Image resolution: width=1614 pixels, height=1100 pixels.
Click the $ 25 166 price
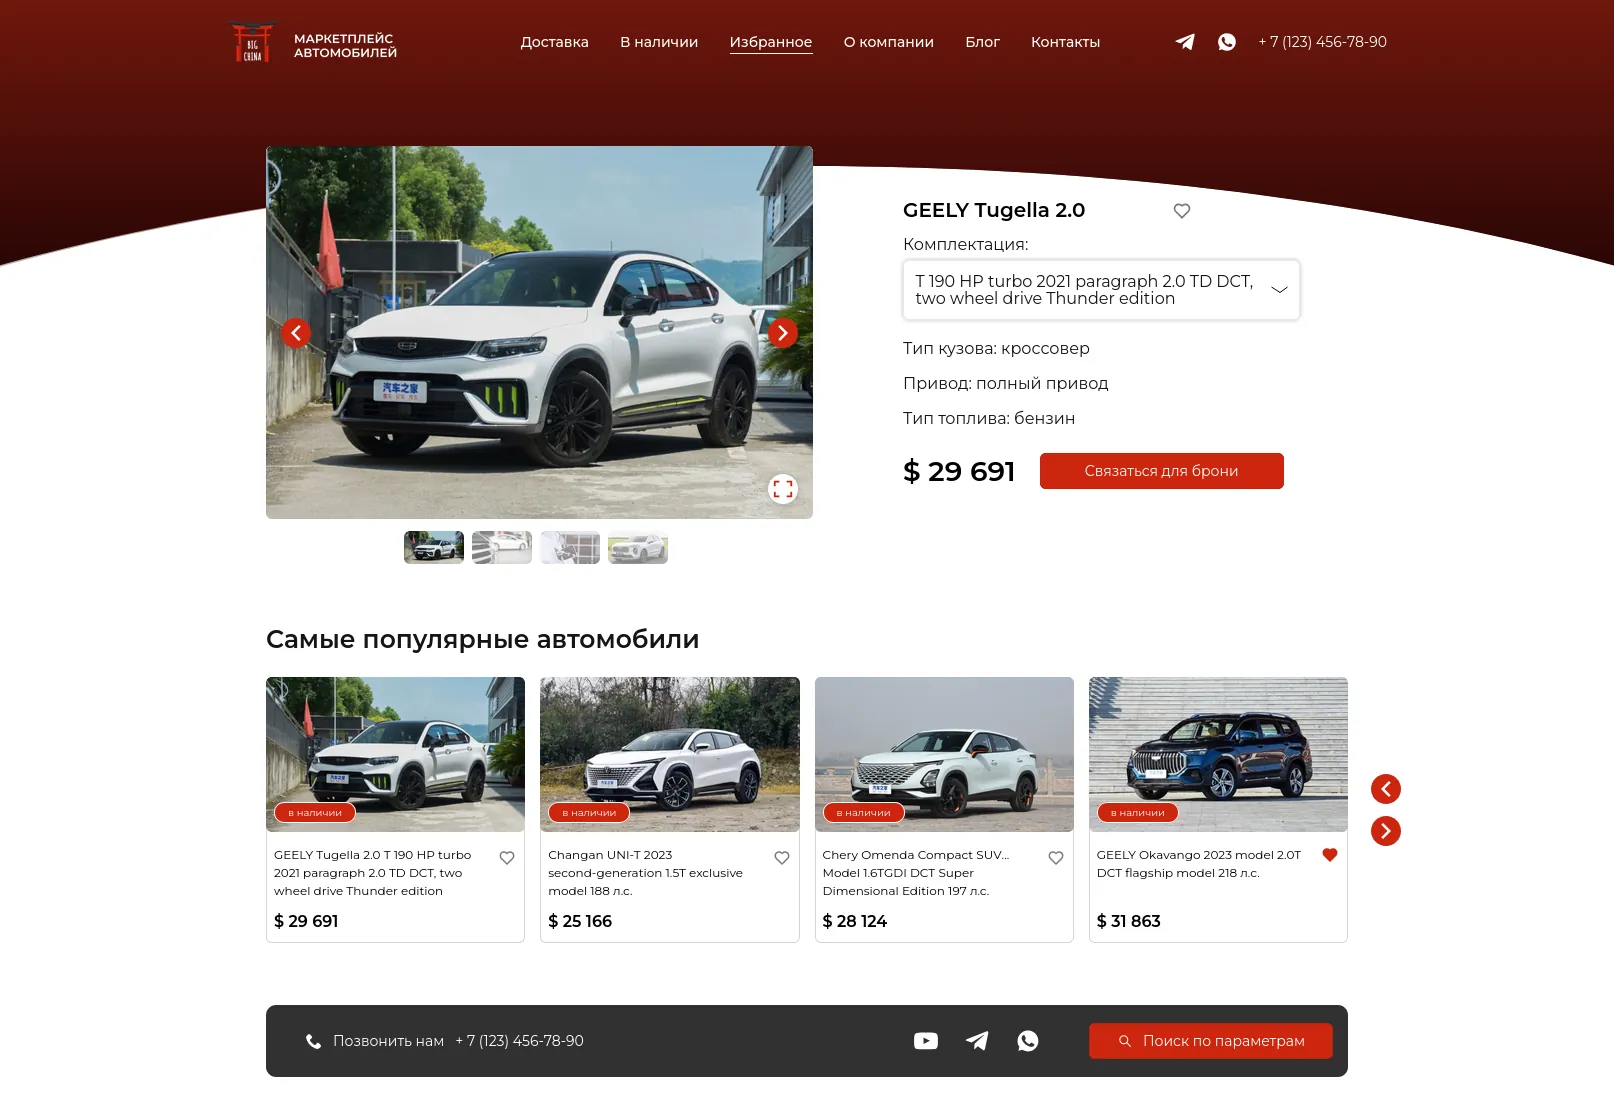(580, 921)
